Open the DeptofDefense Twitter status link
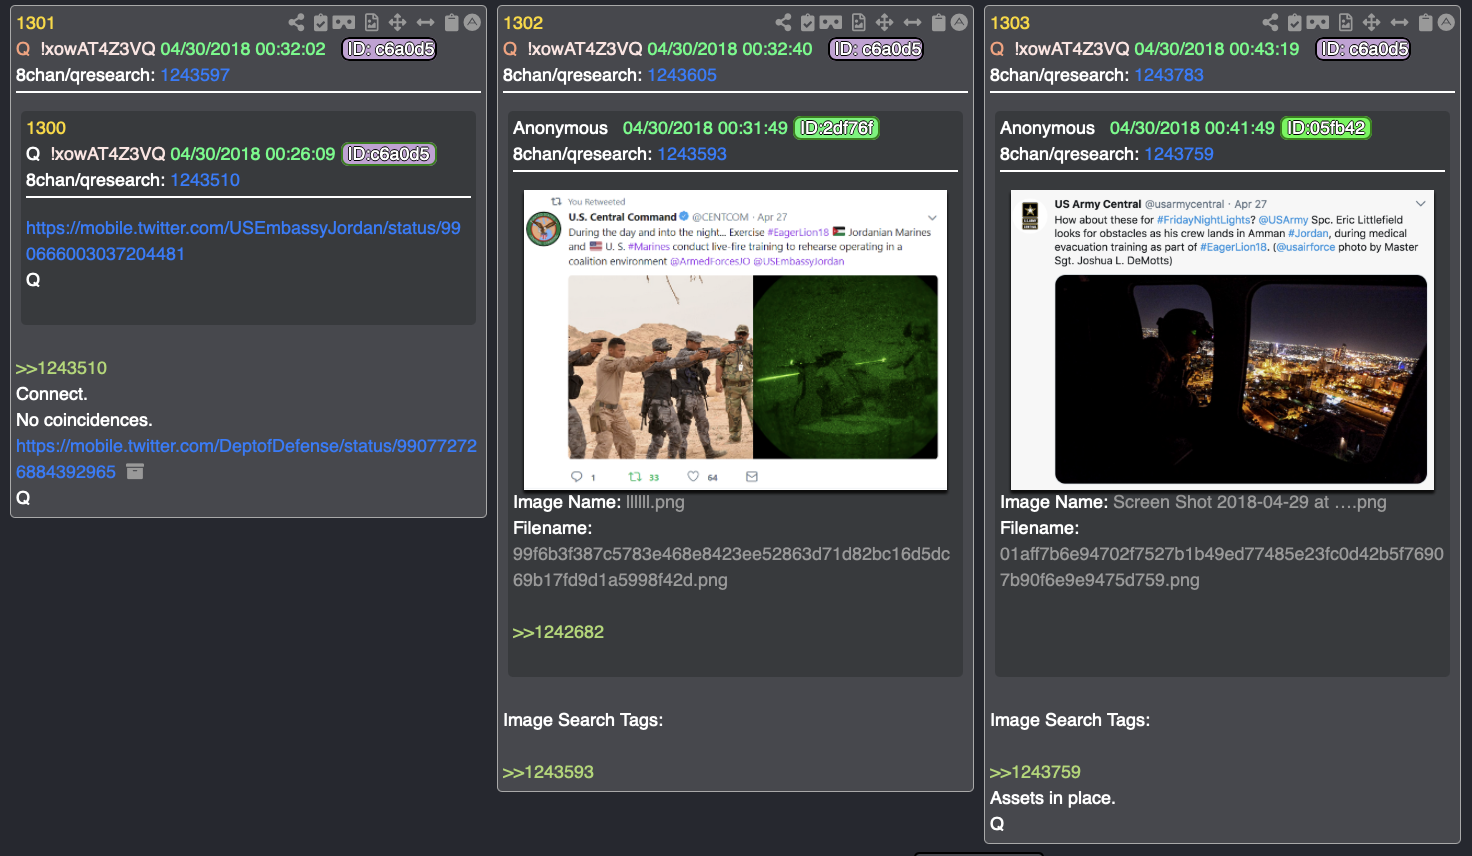 tap(246, 458)
